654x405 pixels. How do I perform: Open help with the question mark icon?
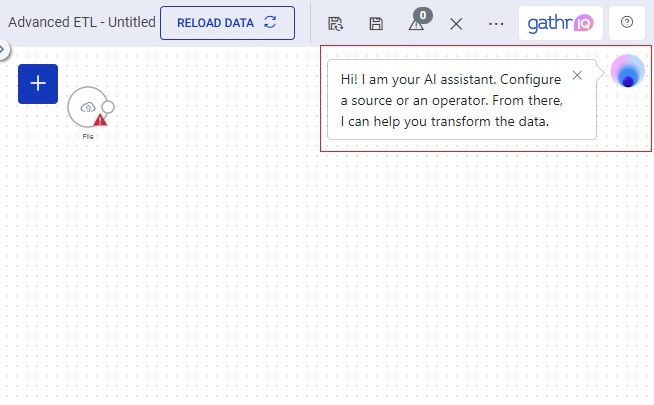[627, 22]
